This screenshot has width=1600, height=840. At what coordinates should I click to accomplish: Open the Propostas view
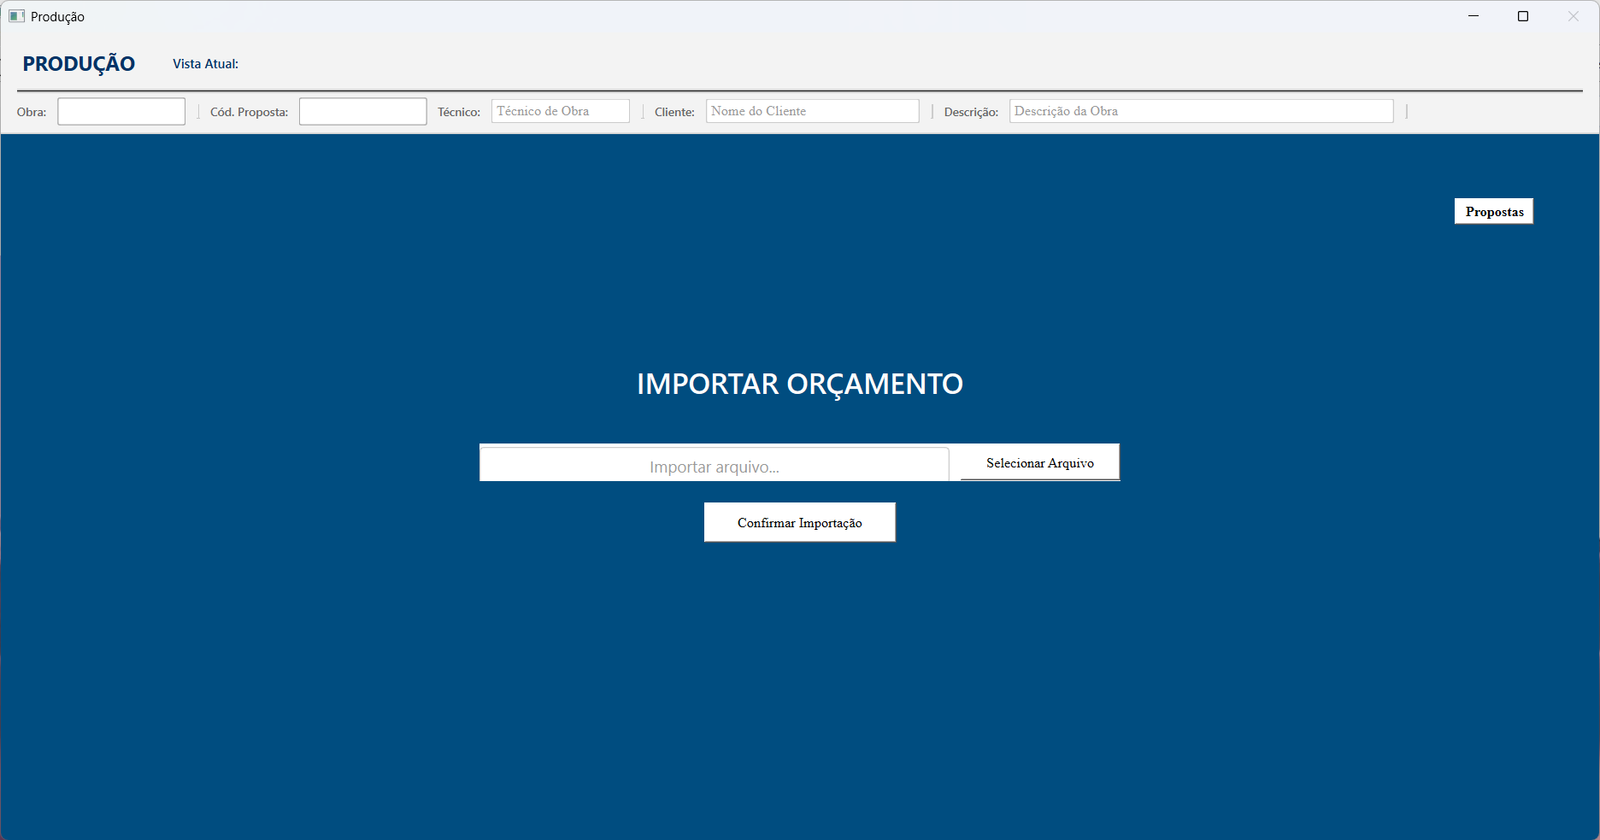(1494, 211)
